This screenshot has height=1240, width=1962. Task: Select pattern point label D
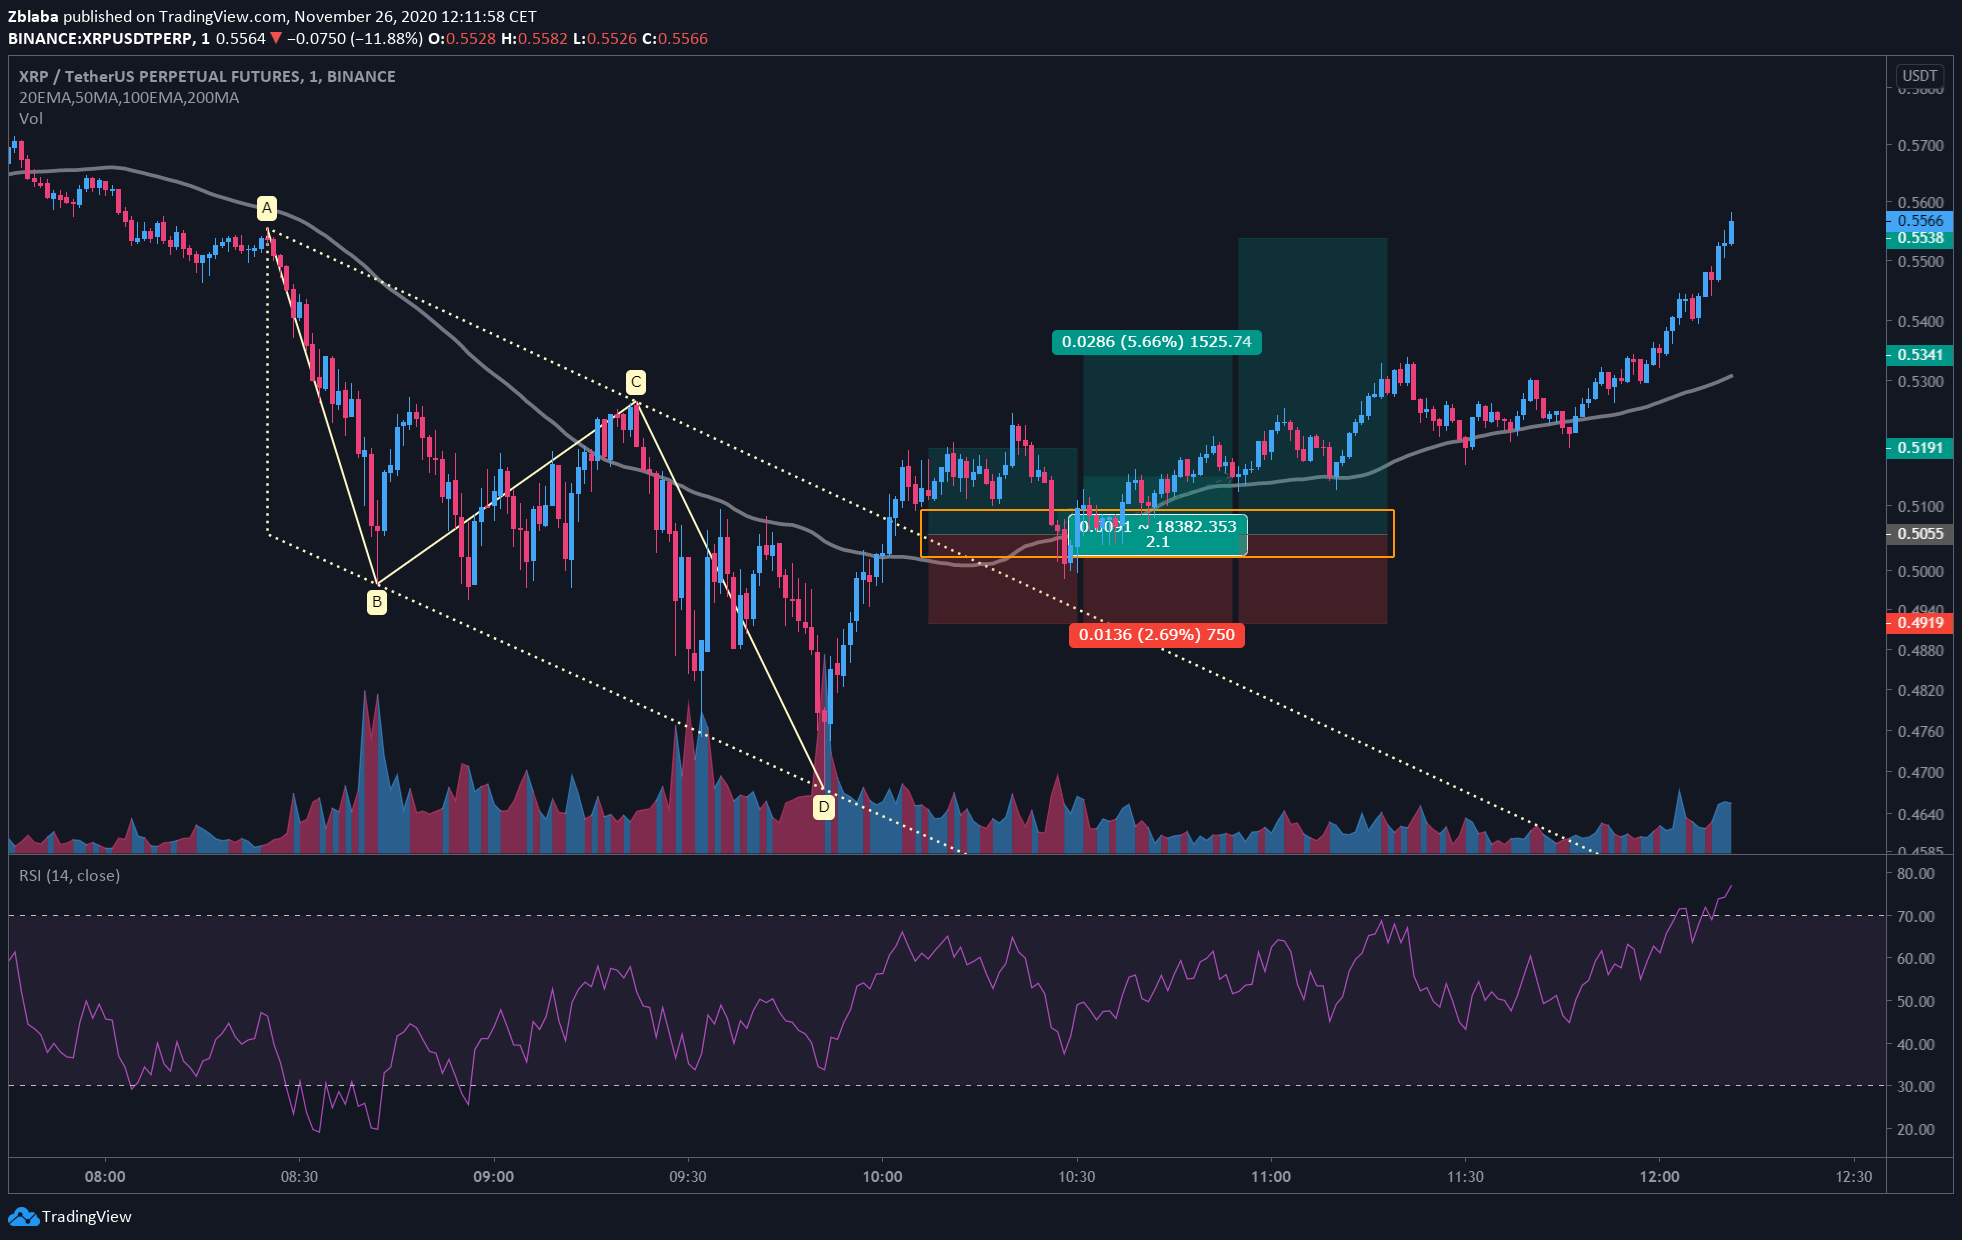coord(823,806)
